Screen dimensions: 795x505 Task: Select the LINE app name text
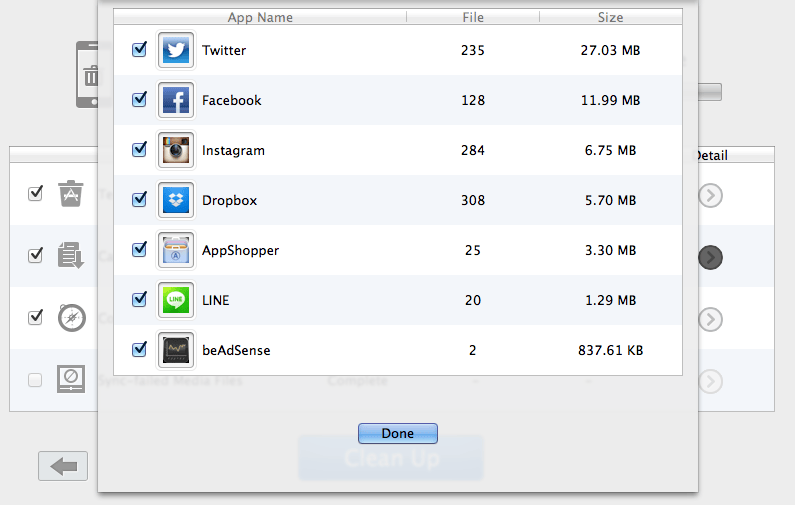coord(215,300)
